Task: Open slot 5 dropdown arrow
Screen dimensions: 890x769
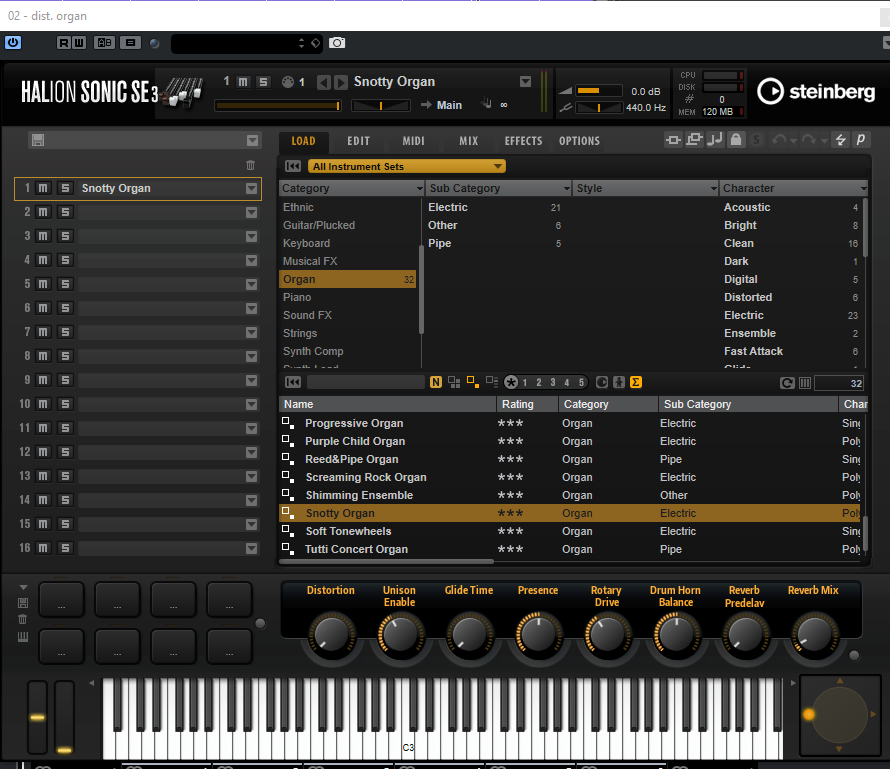Action: point(251,284)
